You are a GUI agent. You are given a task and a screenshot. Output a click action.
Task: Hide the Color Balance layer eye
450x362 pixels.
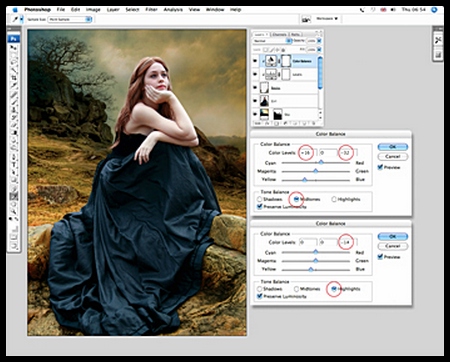[255, 61]
